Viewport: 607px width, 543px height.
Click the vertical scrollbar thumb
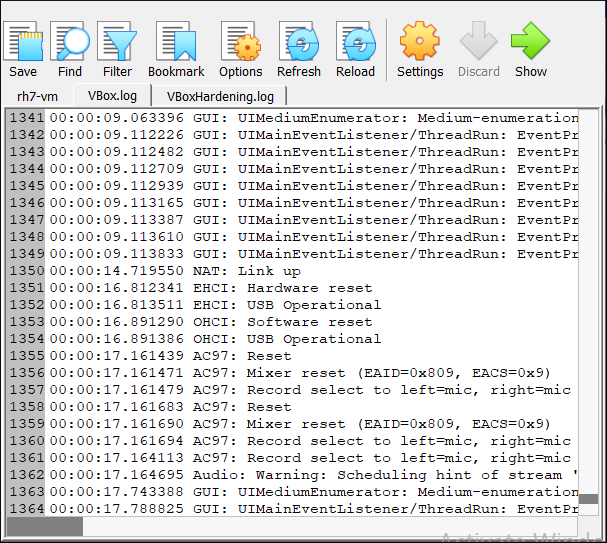pyautogui.click(x=588, y=498)
